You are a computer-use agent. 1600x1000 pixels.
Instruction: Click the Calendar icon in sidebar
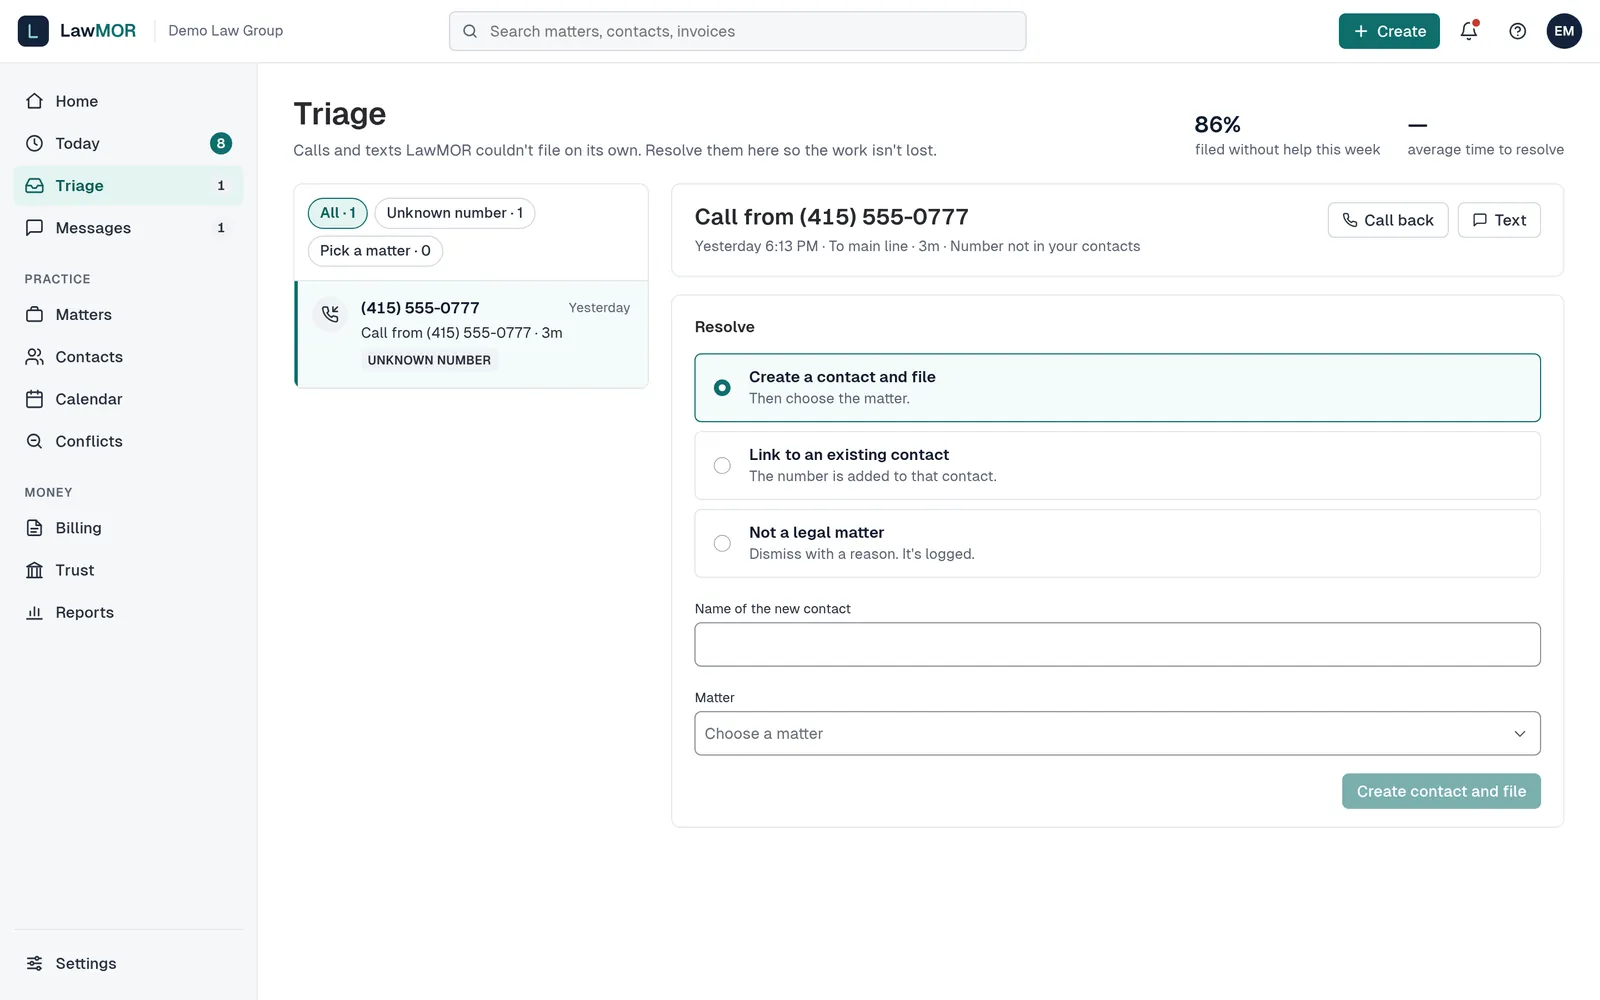coord(35,399)
